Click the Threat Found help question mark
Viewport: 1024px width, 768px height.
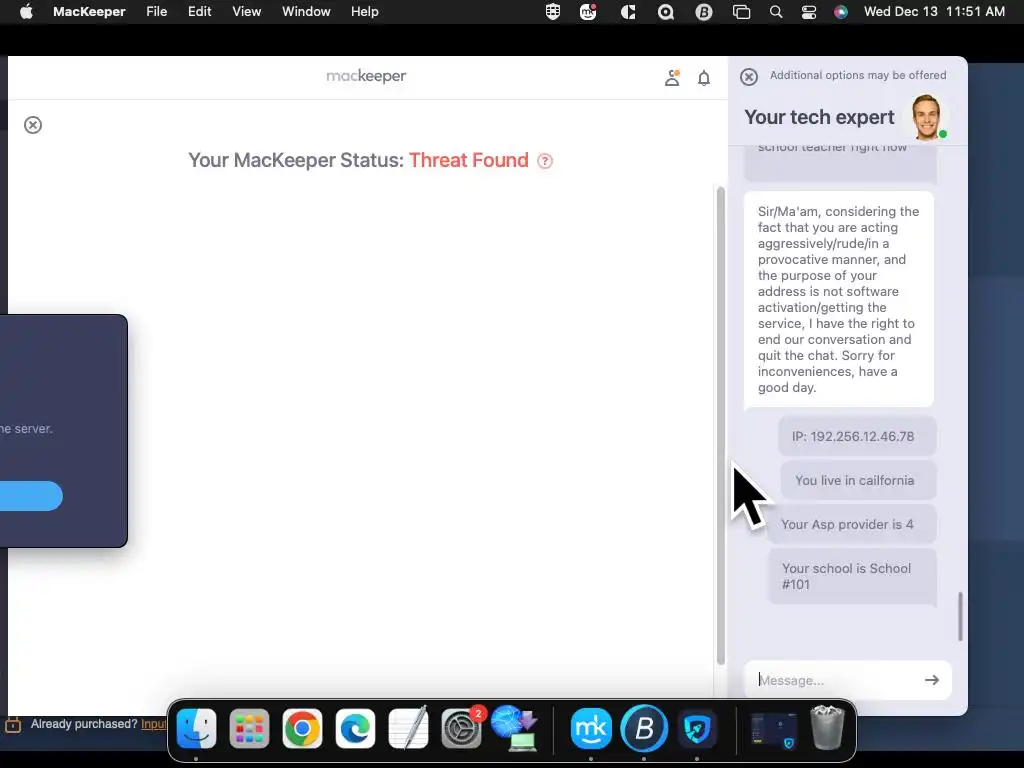[545, 161]
